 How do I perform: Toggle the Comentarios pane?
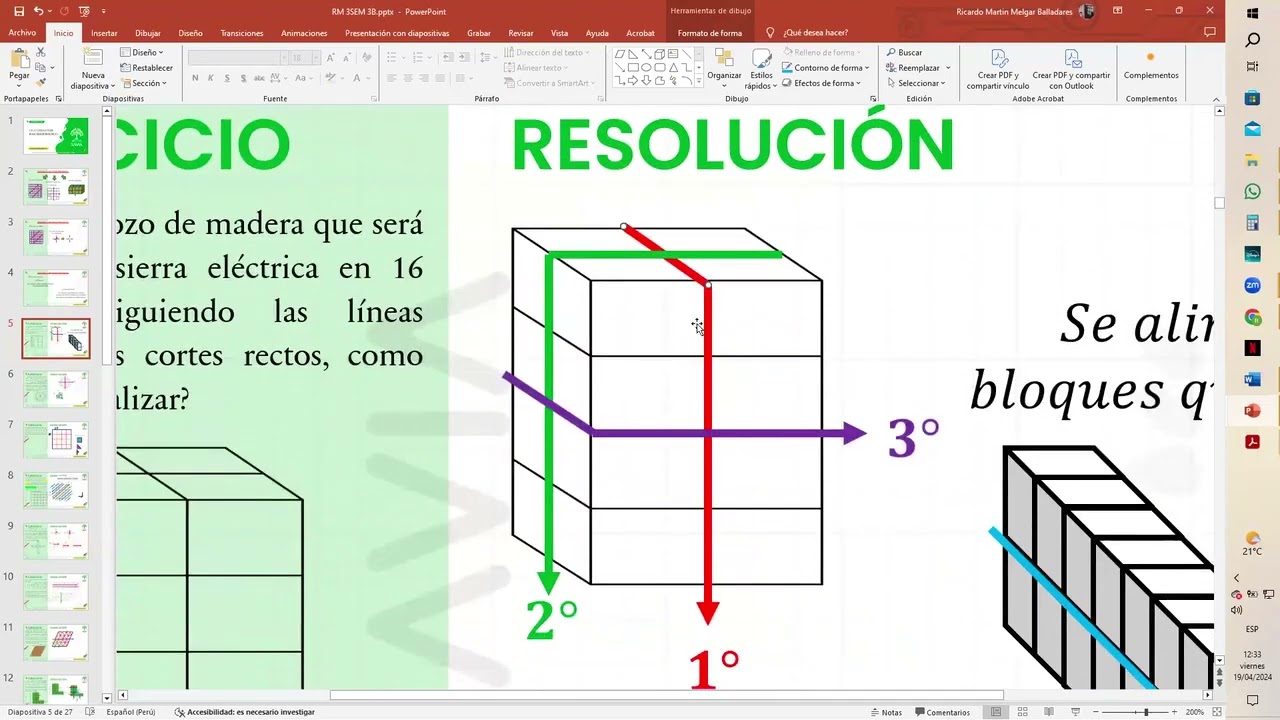pyautogui.click(x=941, y=712)
